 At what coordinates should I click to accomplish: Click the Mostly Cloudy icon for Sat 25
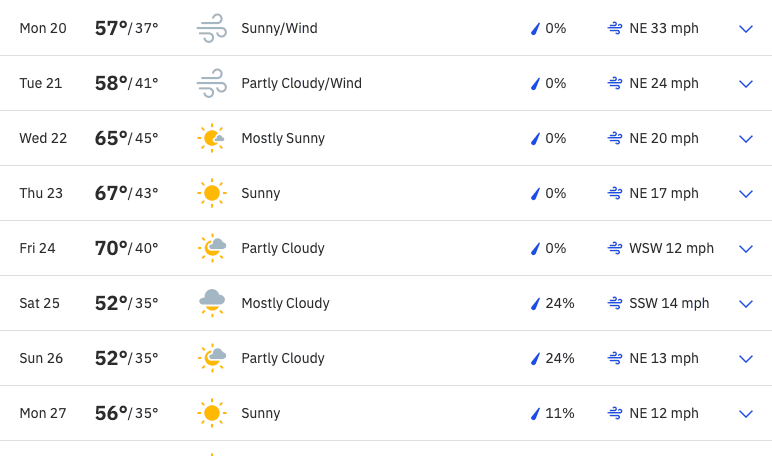[212, 303]
